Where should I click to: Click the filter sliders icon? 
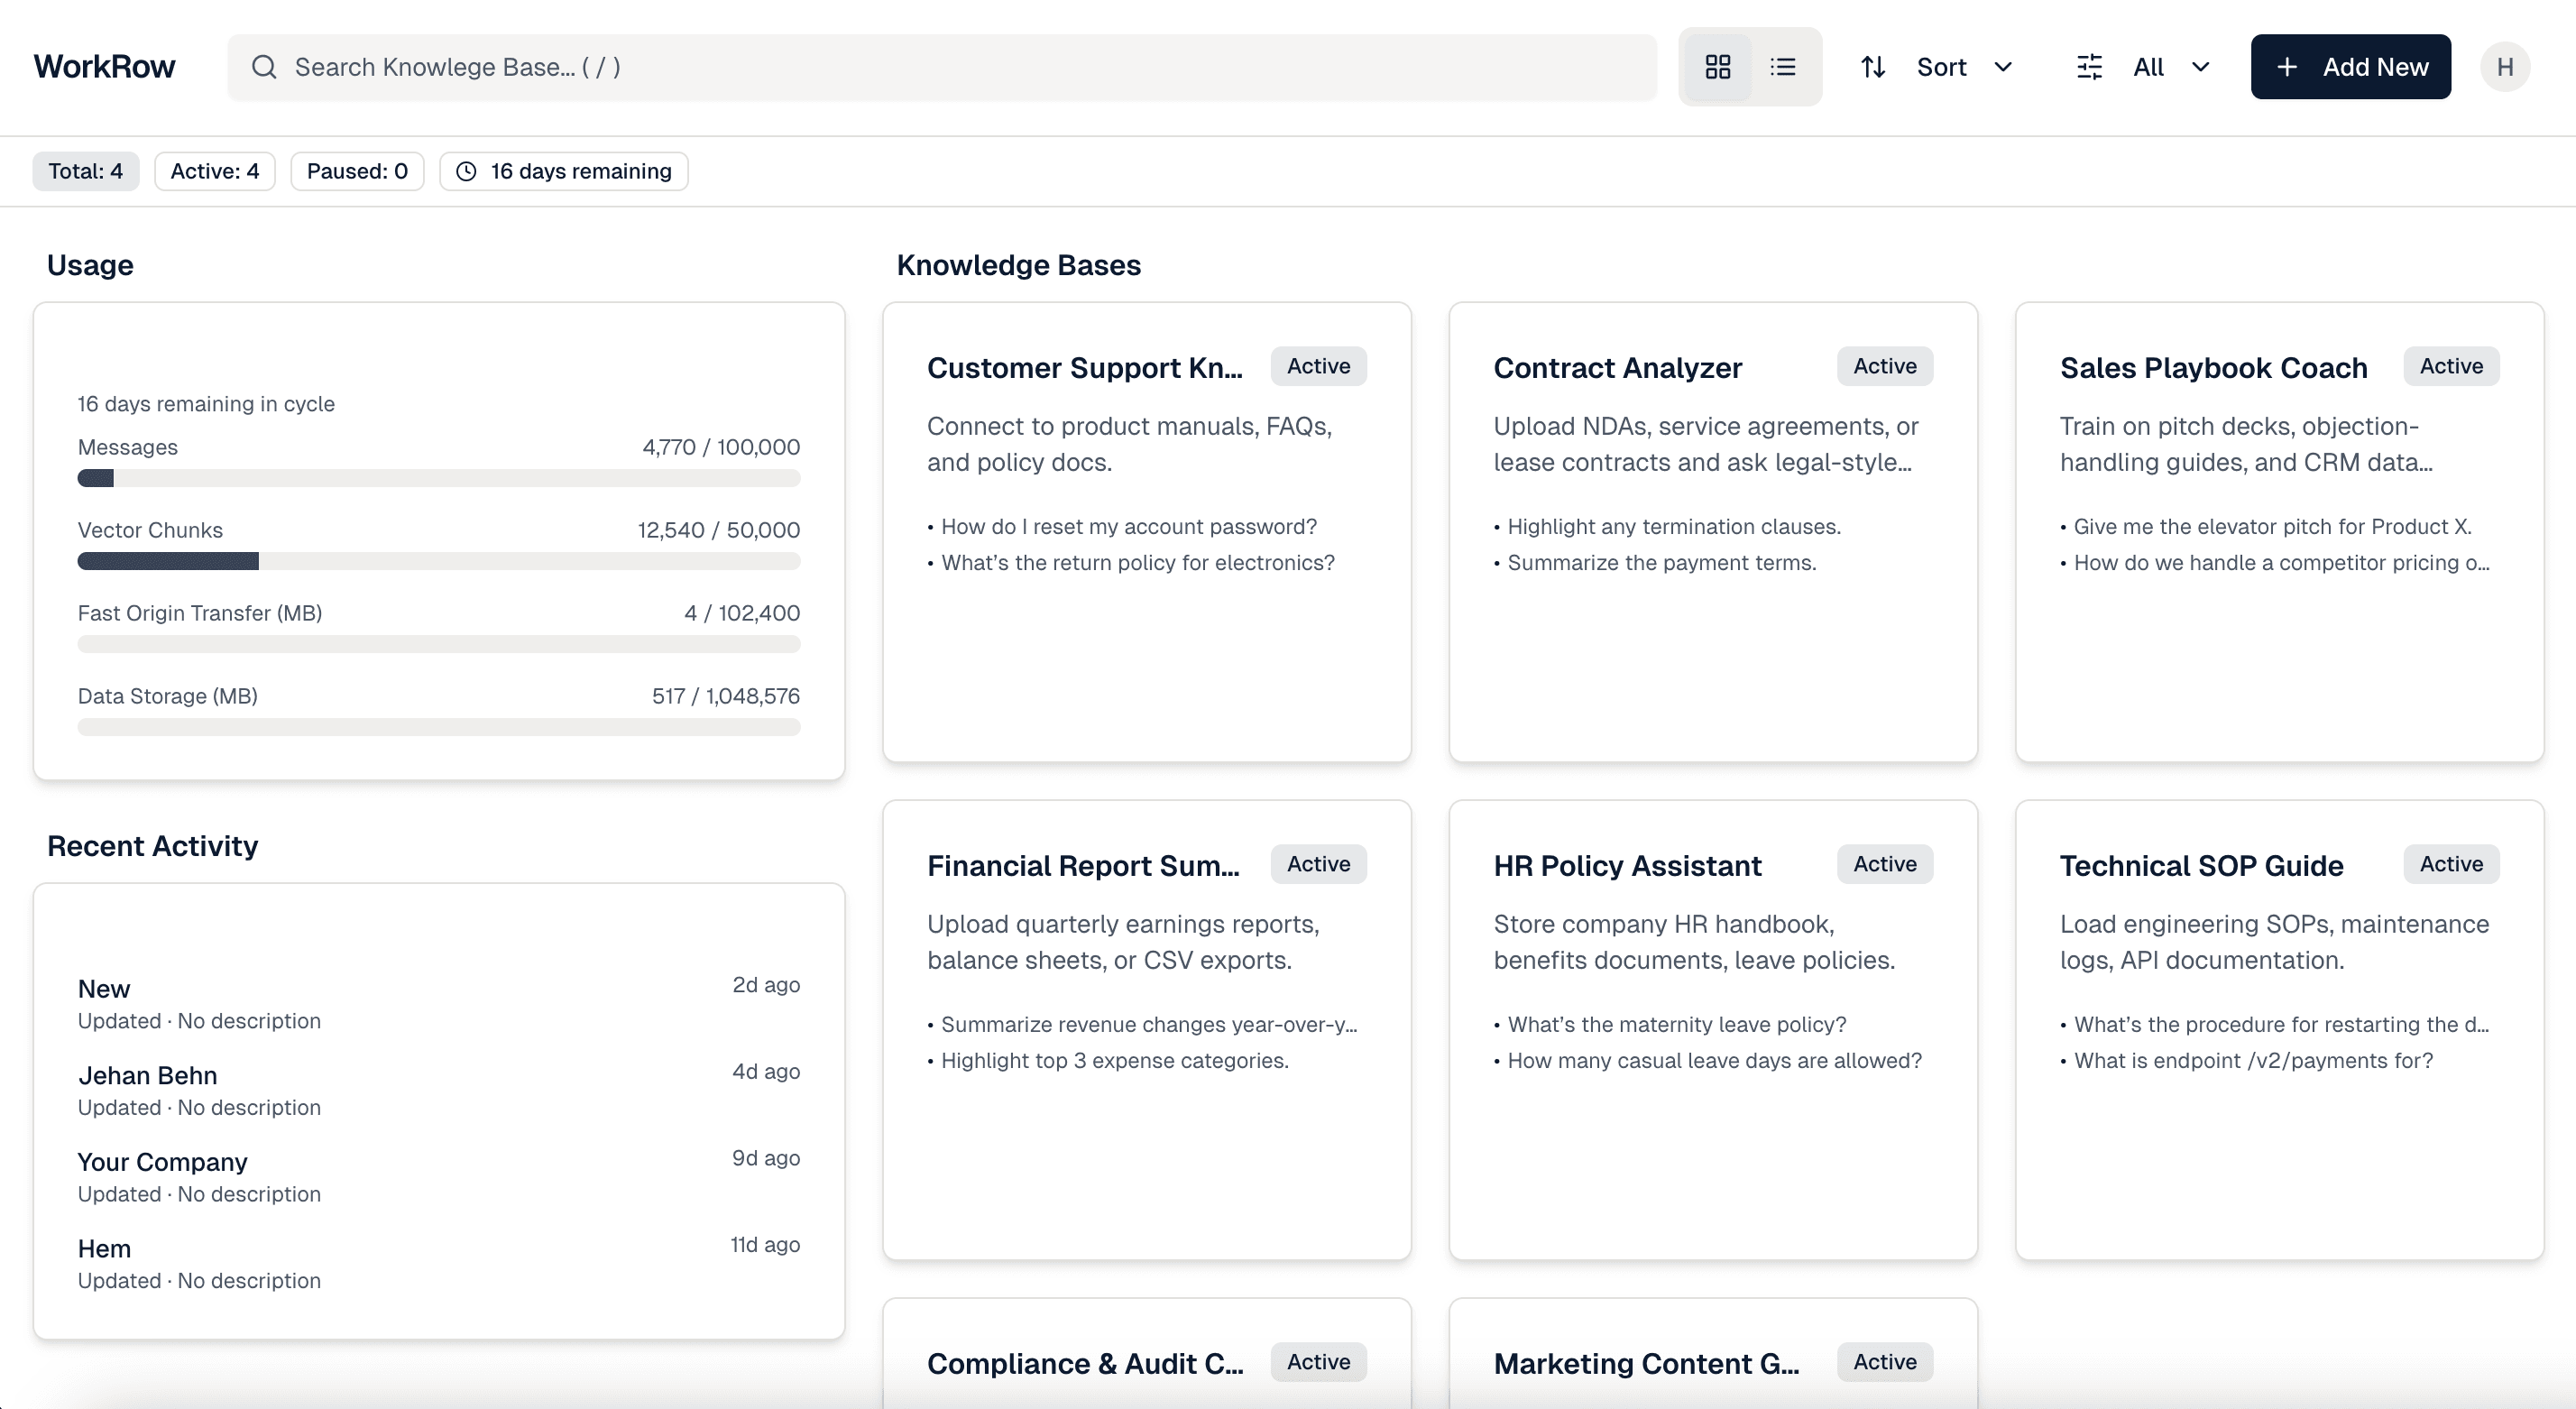[x=2089, y=67]
